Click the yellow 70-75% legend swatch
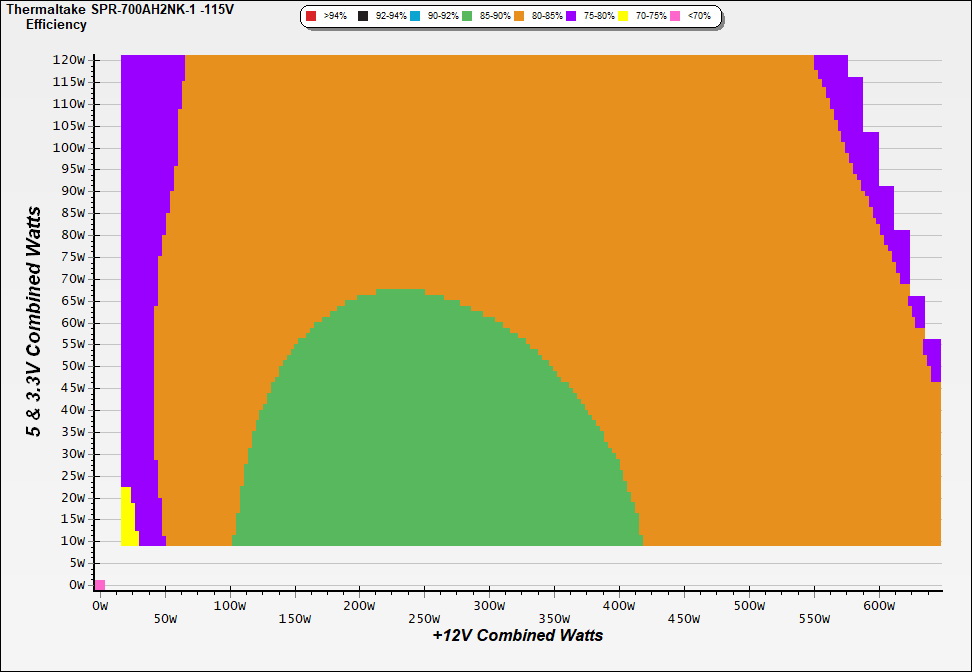The height and width of the screenshot is (672, 972). pyautogui.click(x=623, y=17)
